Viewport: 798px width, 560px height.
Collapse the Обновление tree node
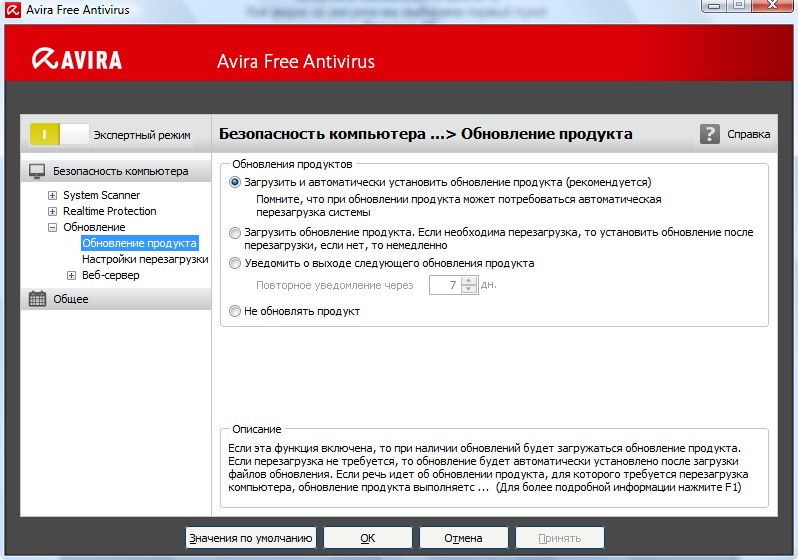coord(52,228)
